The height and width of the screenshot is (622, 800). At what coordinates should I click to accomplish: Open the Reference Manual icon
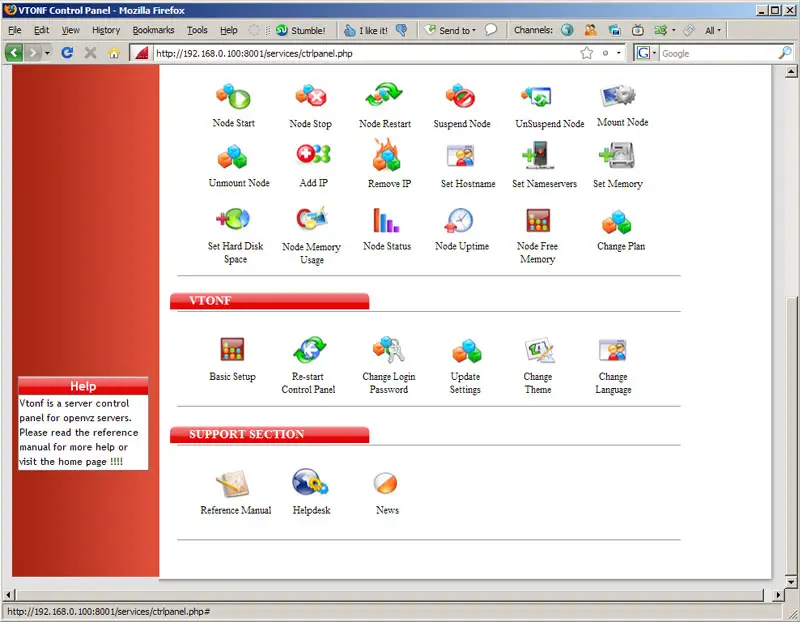(233, 483)
